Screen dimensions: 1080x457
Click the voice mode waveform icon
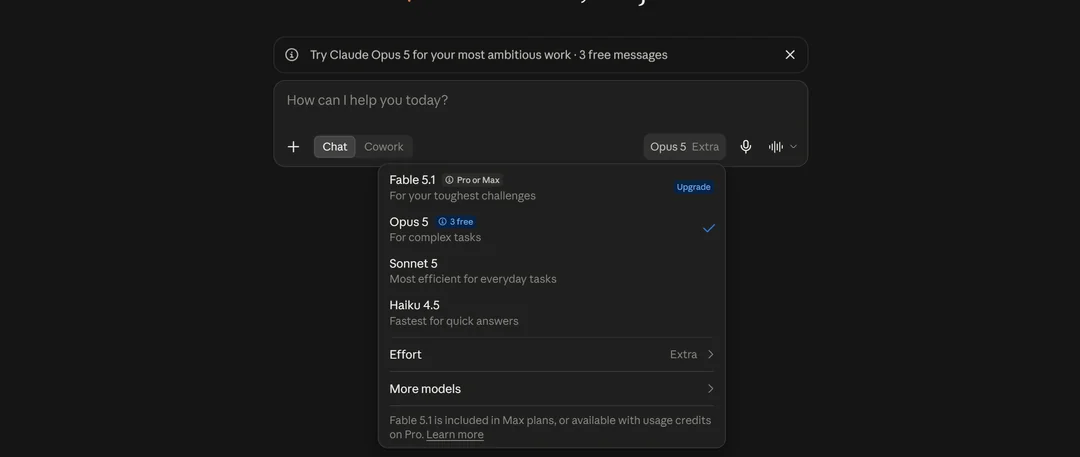tap(776, 147)
